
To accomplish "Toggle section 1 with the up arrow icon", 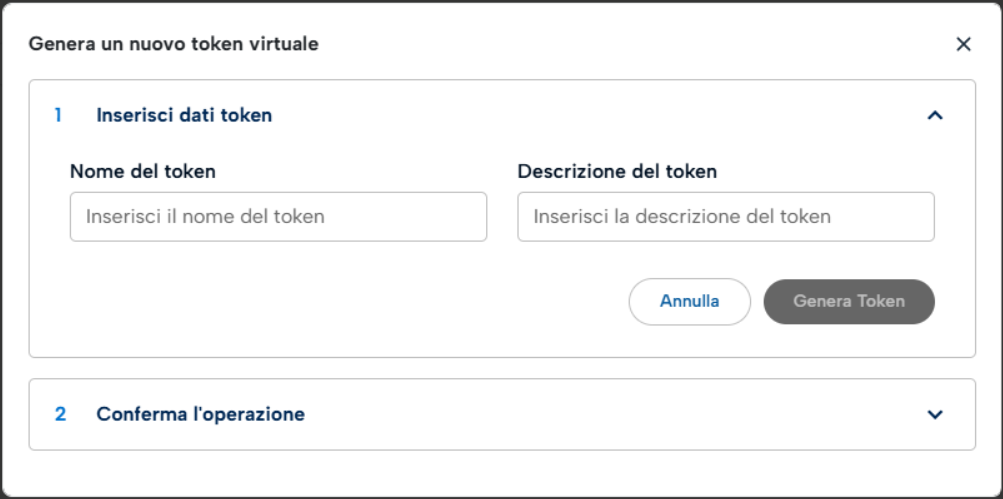I will (935, 115).
